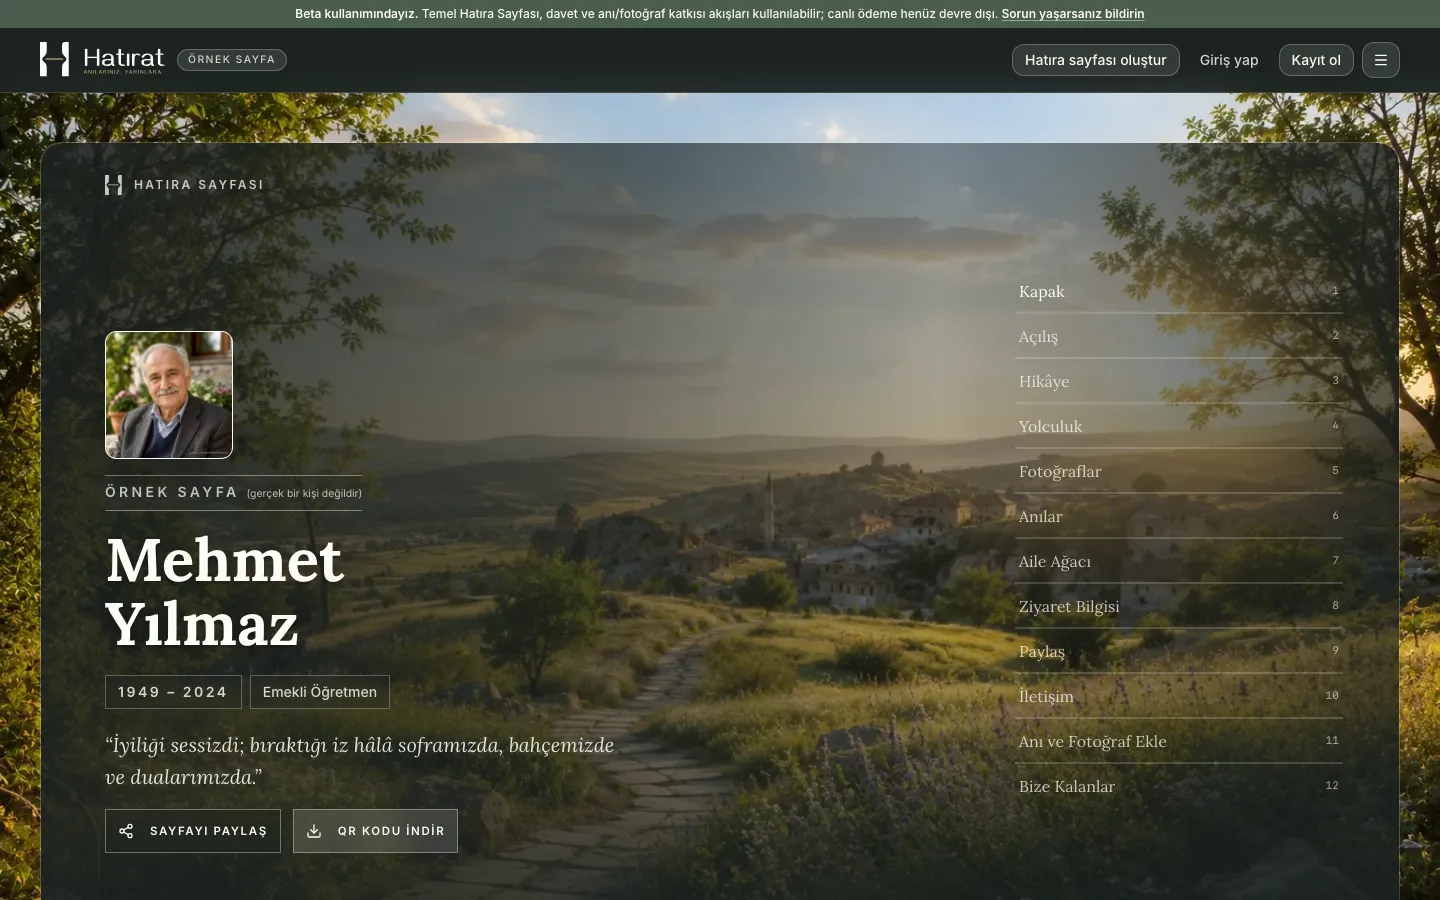The image size is (1440, 900).
Task: Open the hamburger menu icon
Action: [1380, 60]
